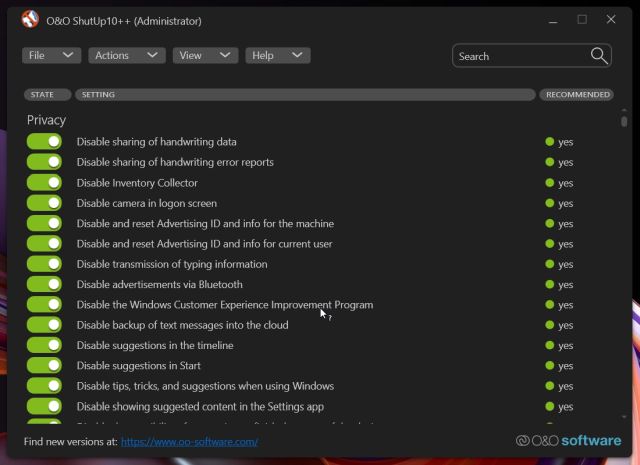Toggle suggested content in Settings app switch
Screen dimensions: 640x465
click(x=44, y=406)
